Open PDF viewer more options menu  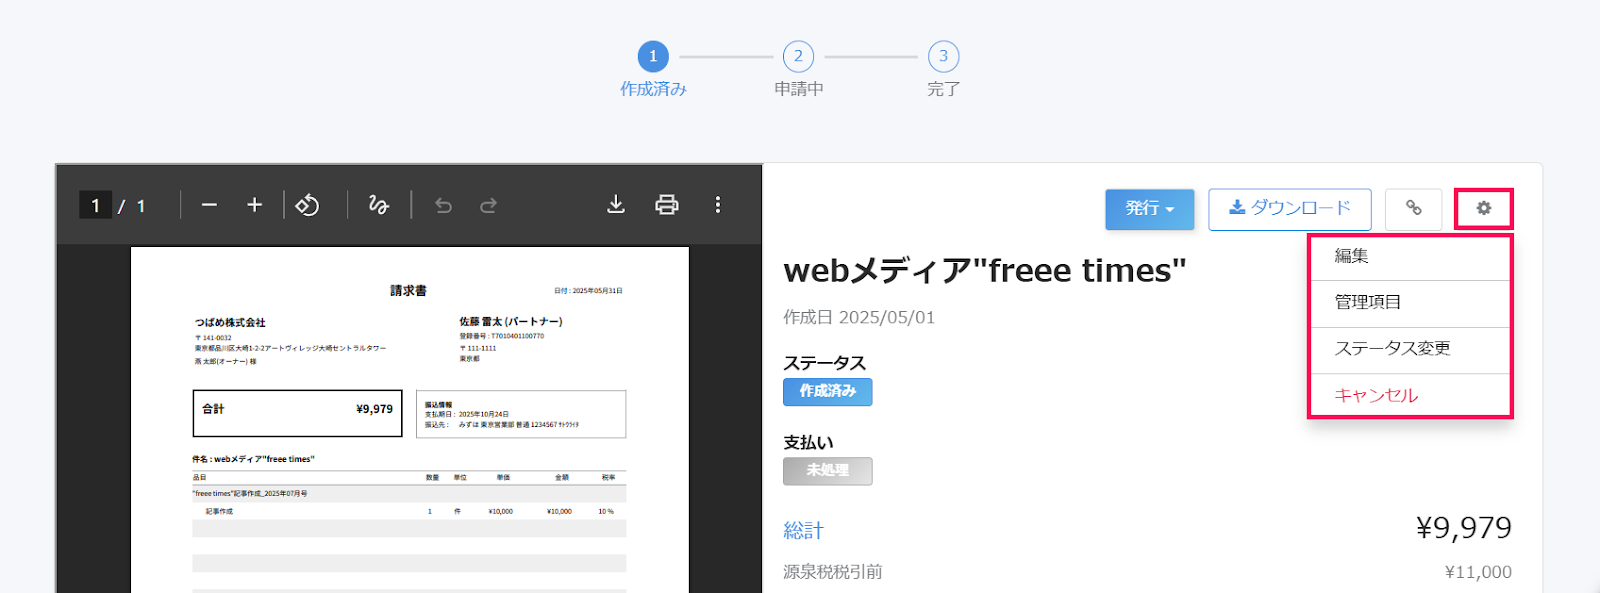[x=718, y=205]
